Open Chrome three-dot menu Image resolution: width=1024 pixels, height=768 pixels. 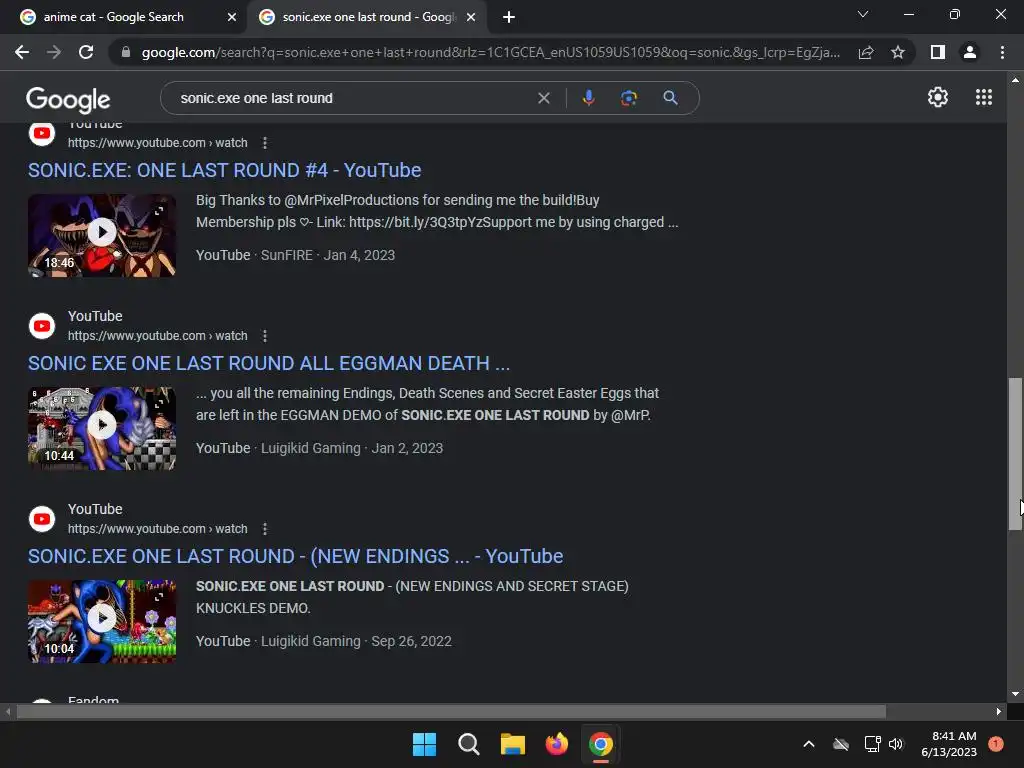click(1002, 52)
